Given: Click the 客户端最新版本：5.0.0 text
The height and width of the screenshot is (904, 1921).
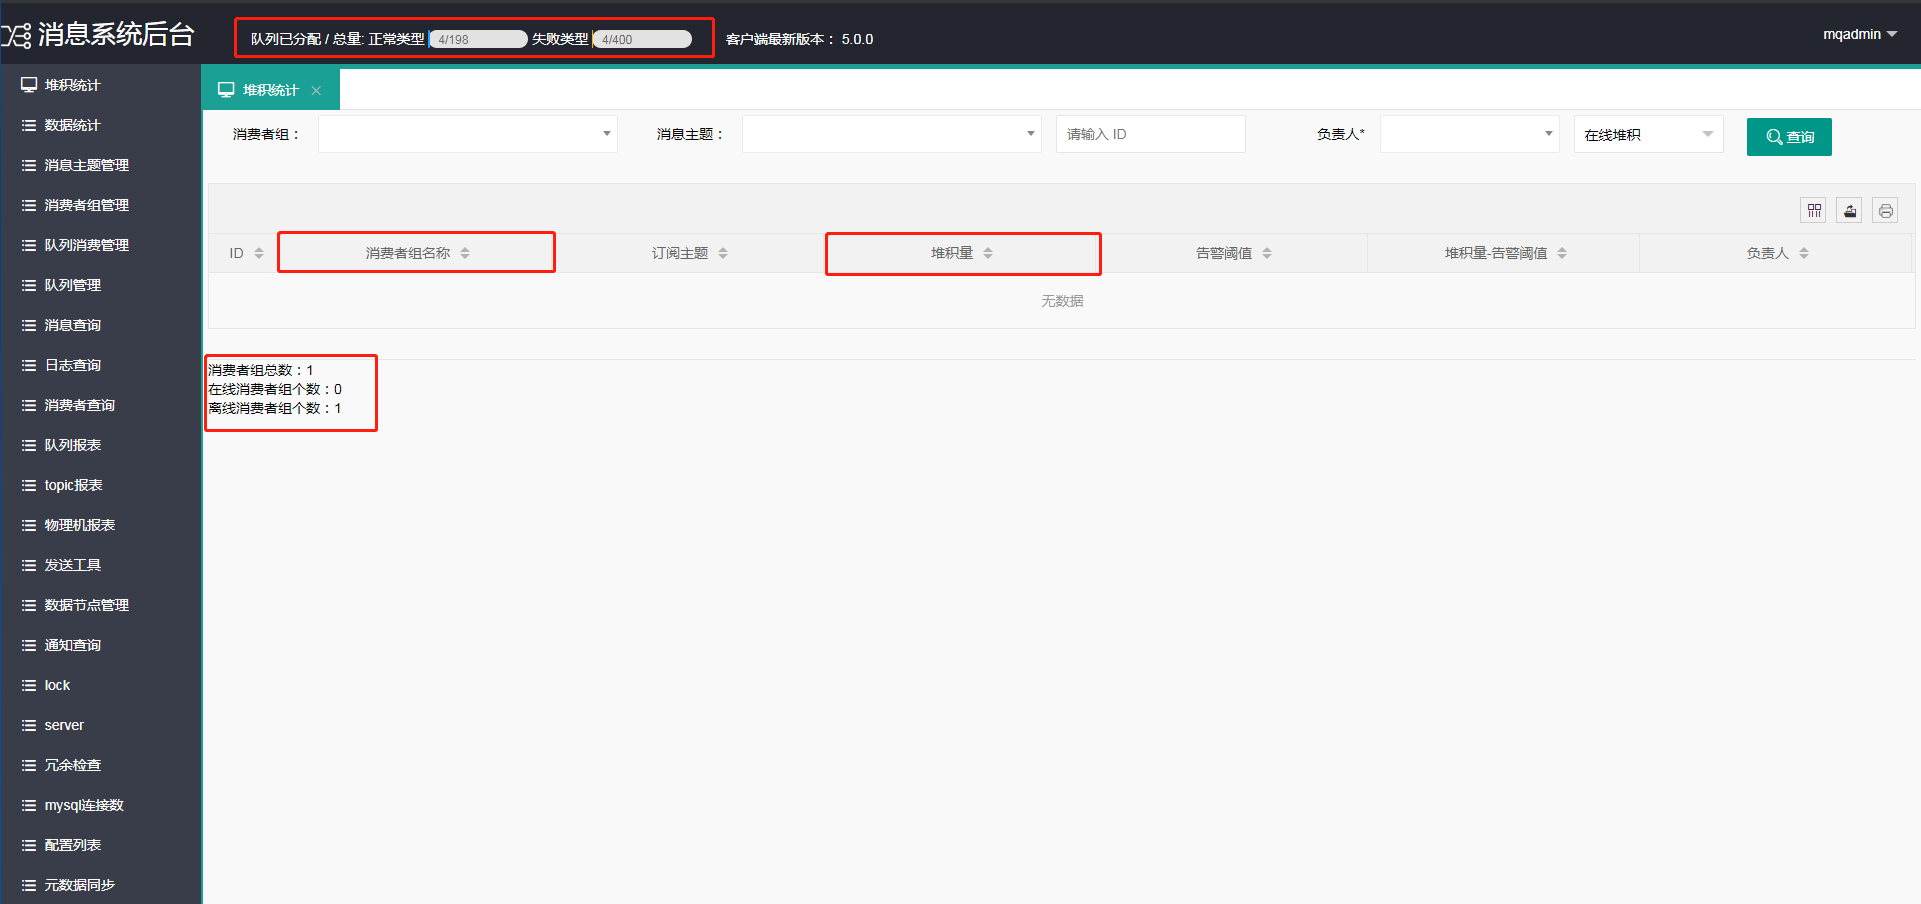Looking at the screenshot, I should coord(800,39).
